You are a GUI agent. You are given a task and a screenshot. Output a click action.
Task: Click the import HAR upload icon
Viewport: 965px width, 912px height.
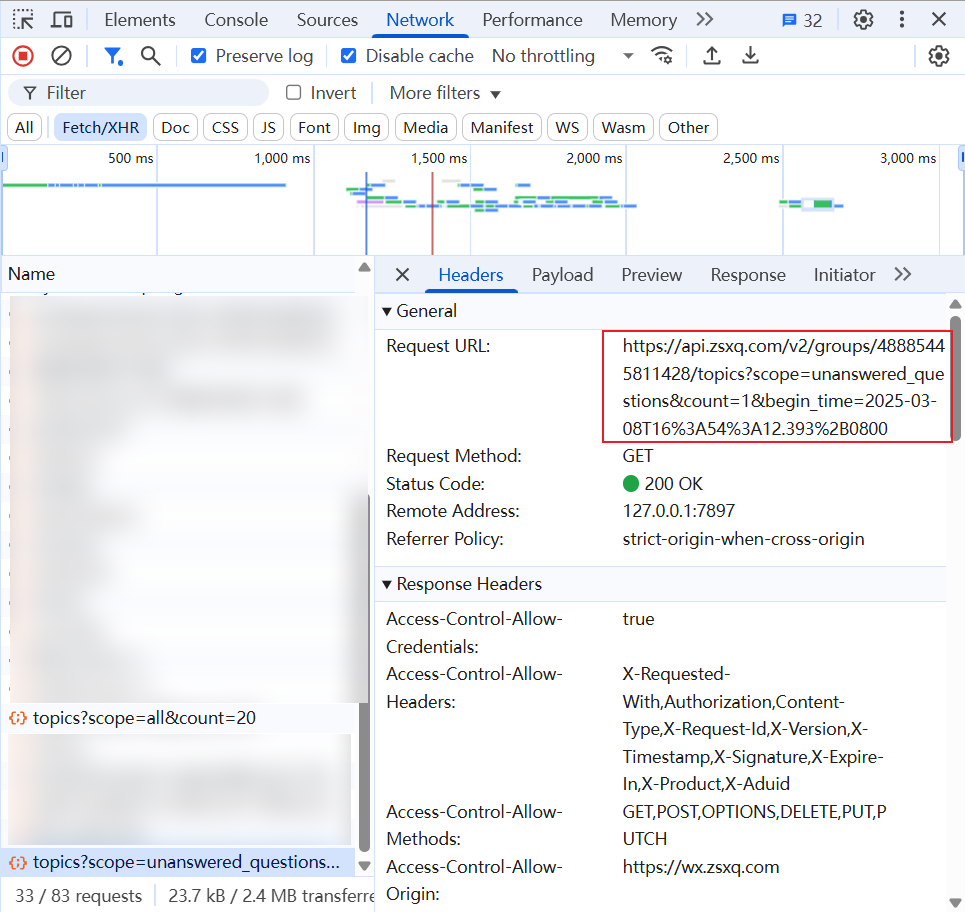point(712,56)
